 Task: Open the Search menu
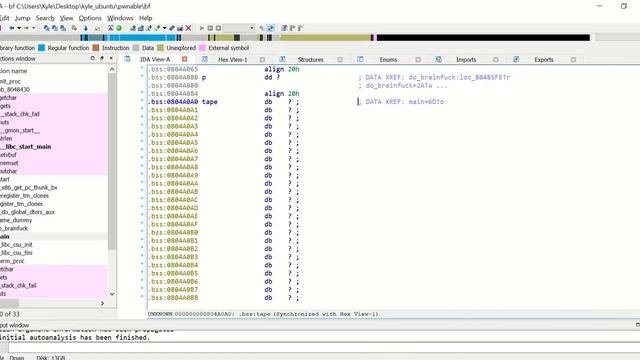point(45,18)
